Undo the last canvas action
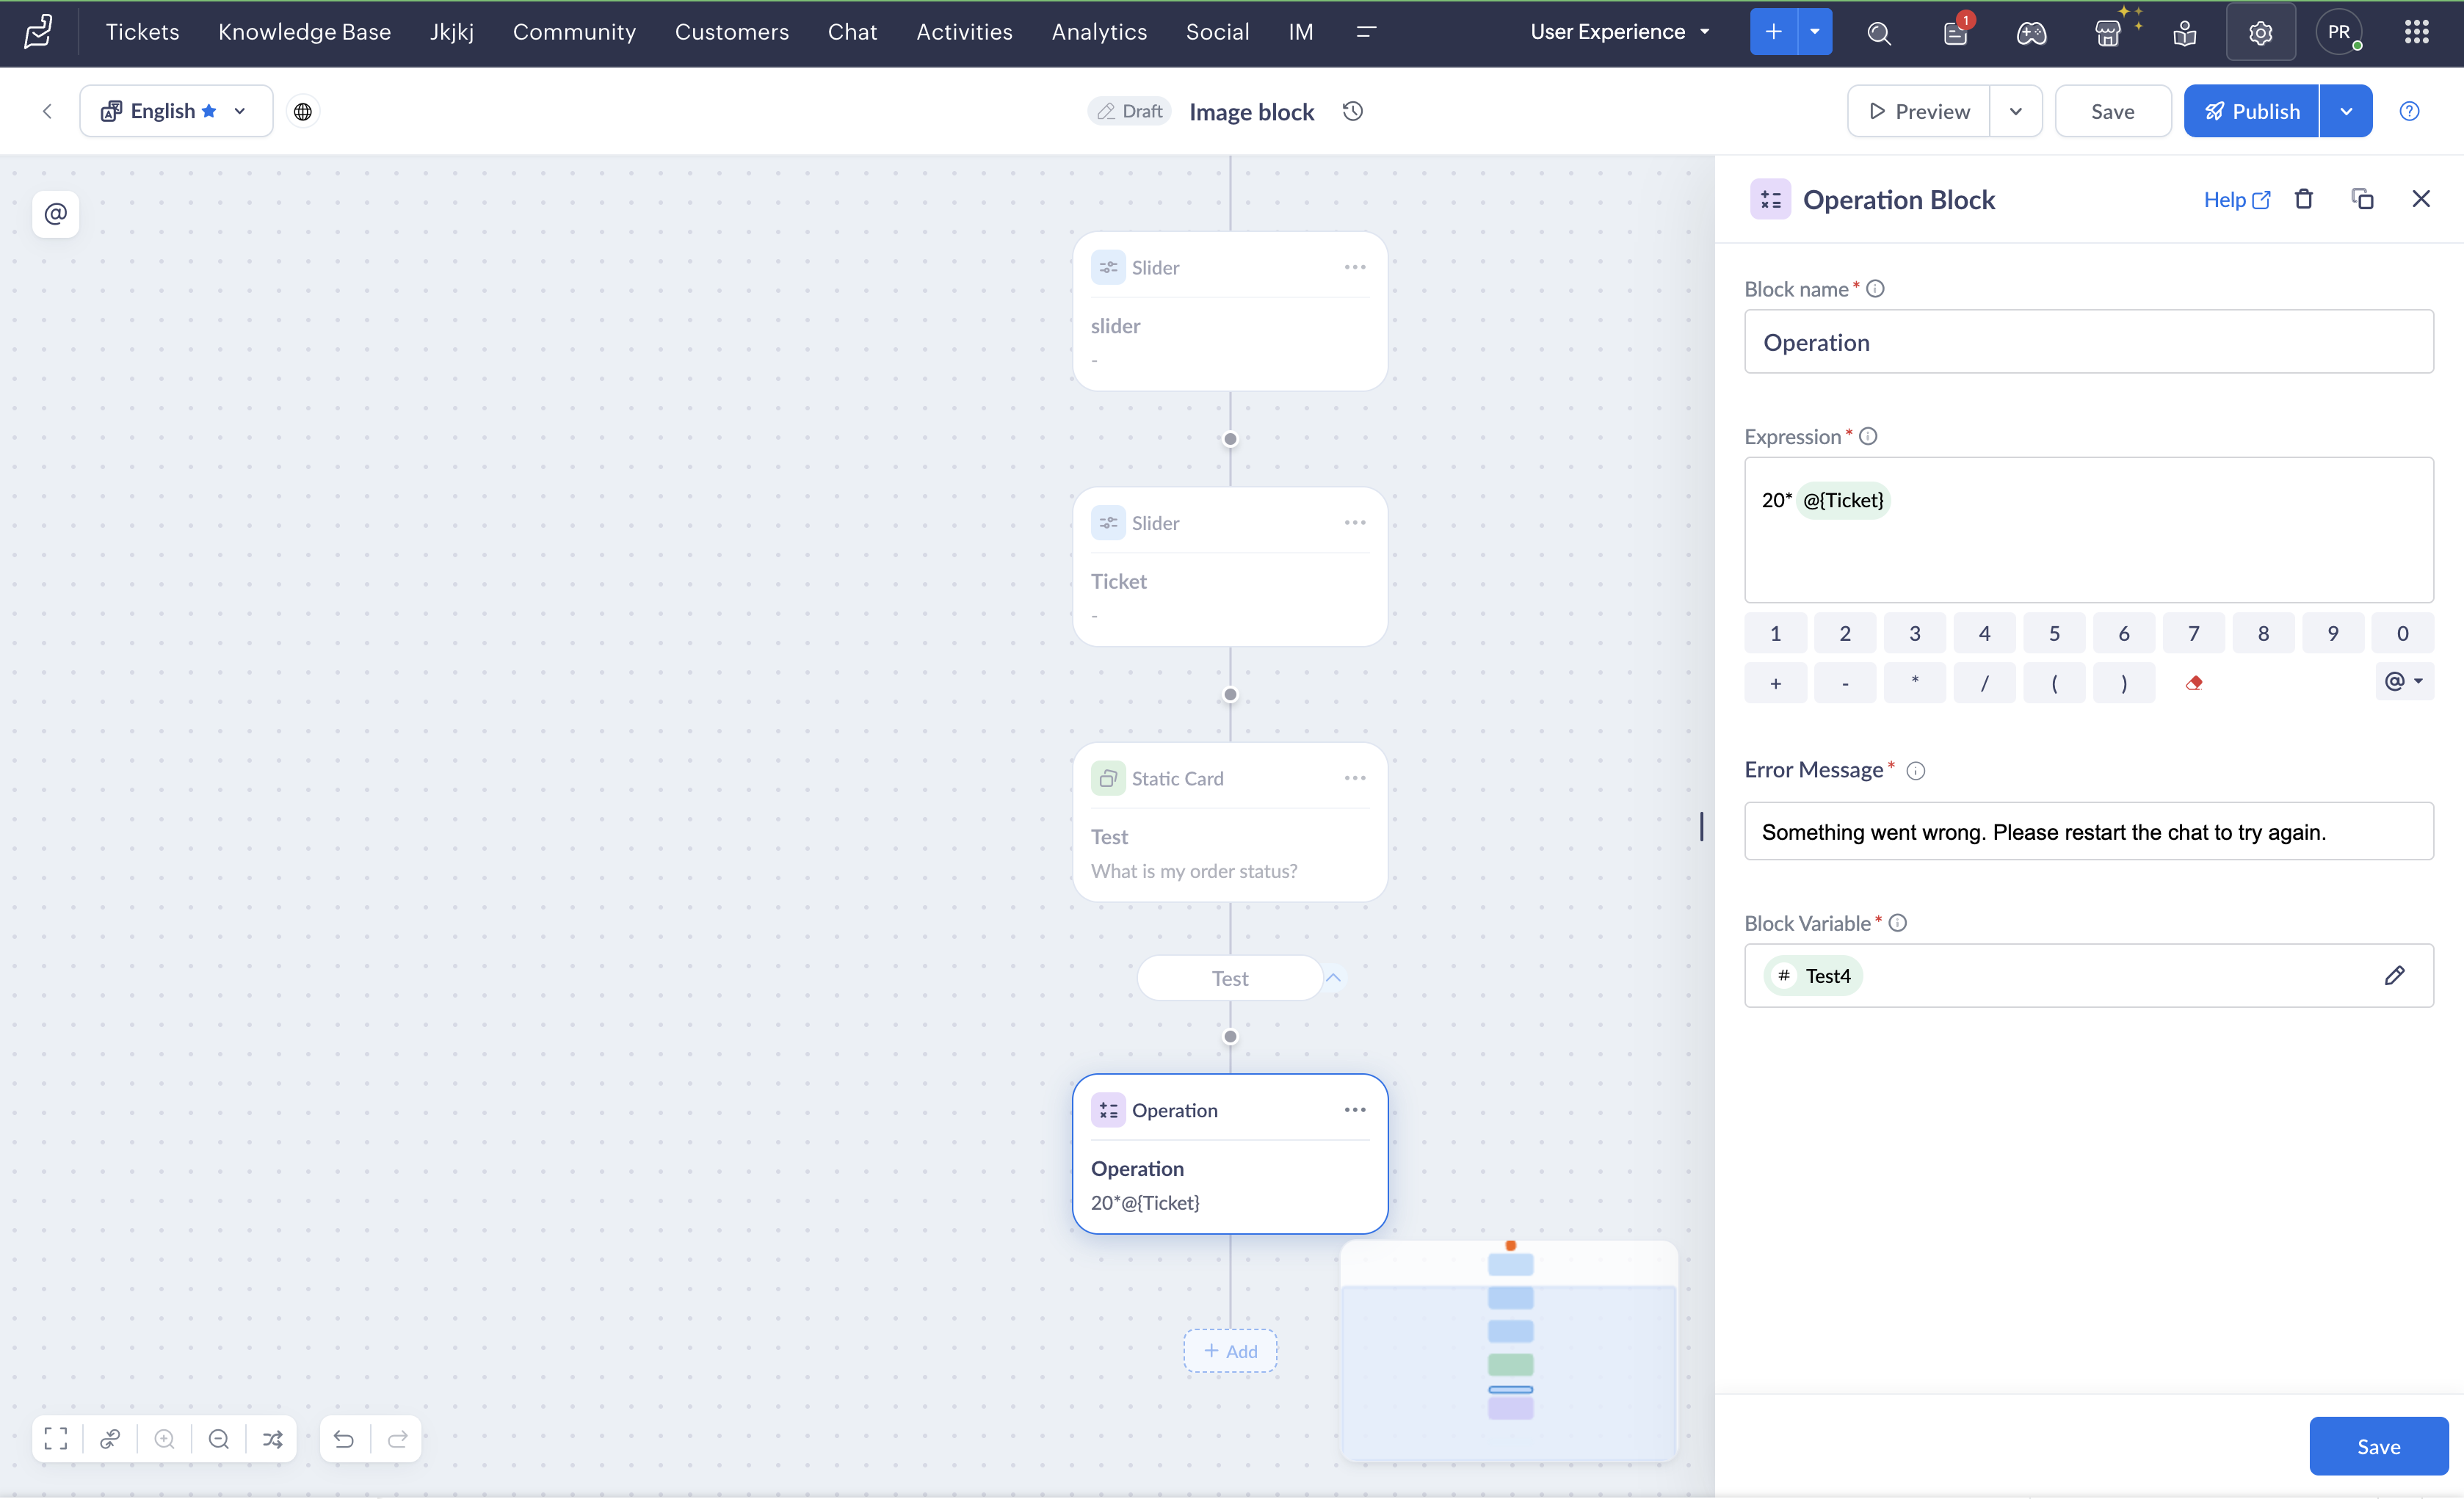Screen dimensions: 2464x1499 [343, 1438]
